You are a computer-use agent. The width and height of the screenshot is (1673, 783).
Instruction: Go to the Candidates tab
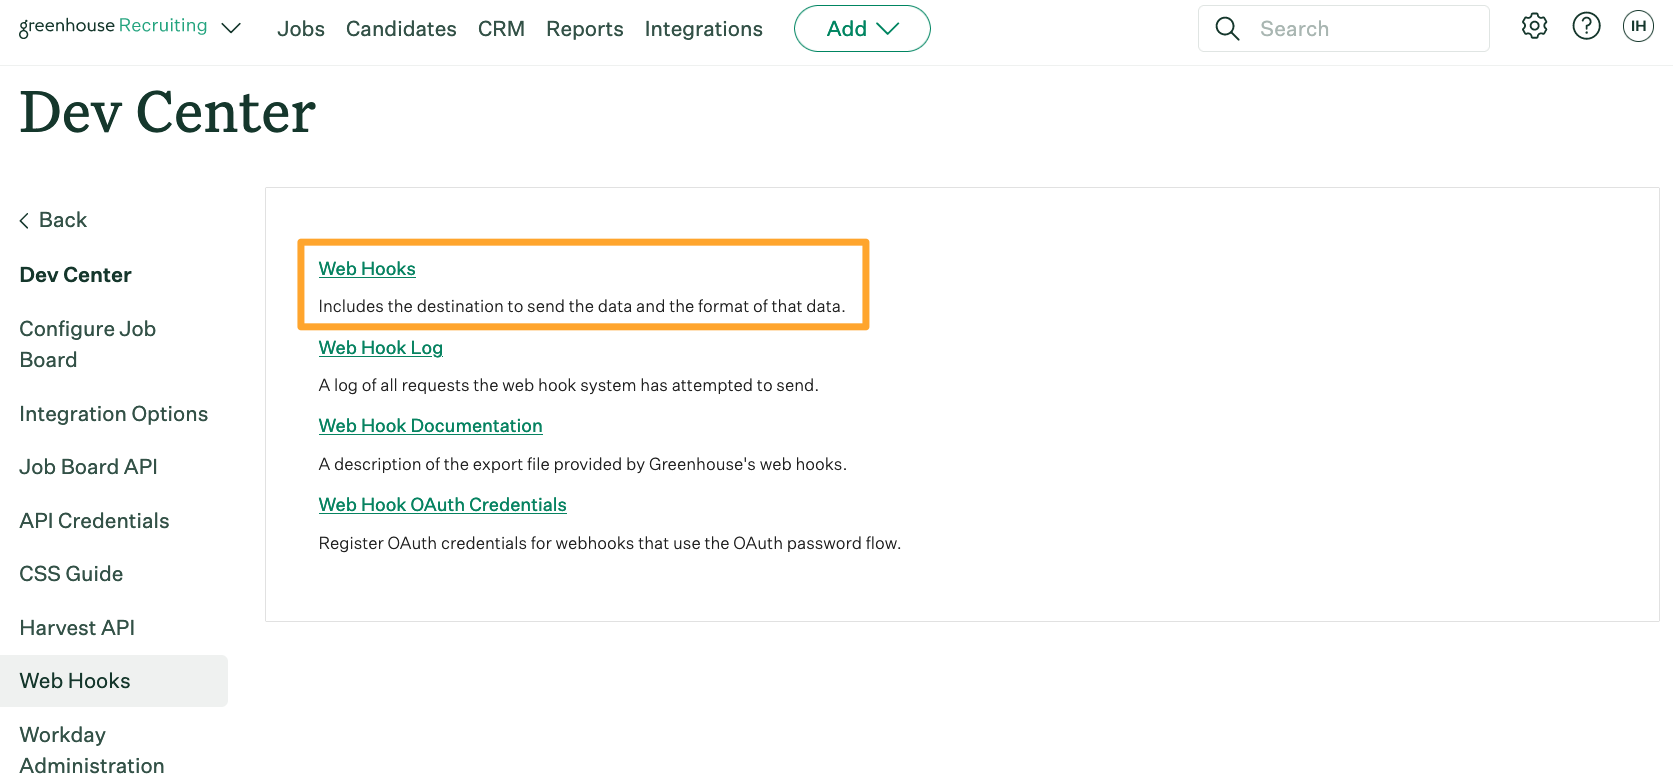coord(401,29)
